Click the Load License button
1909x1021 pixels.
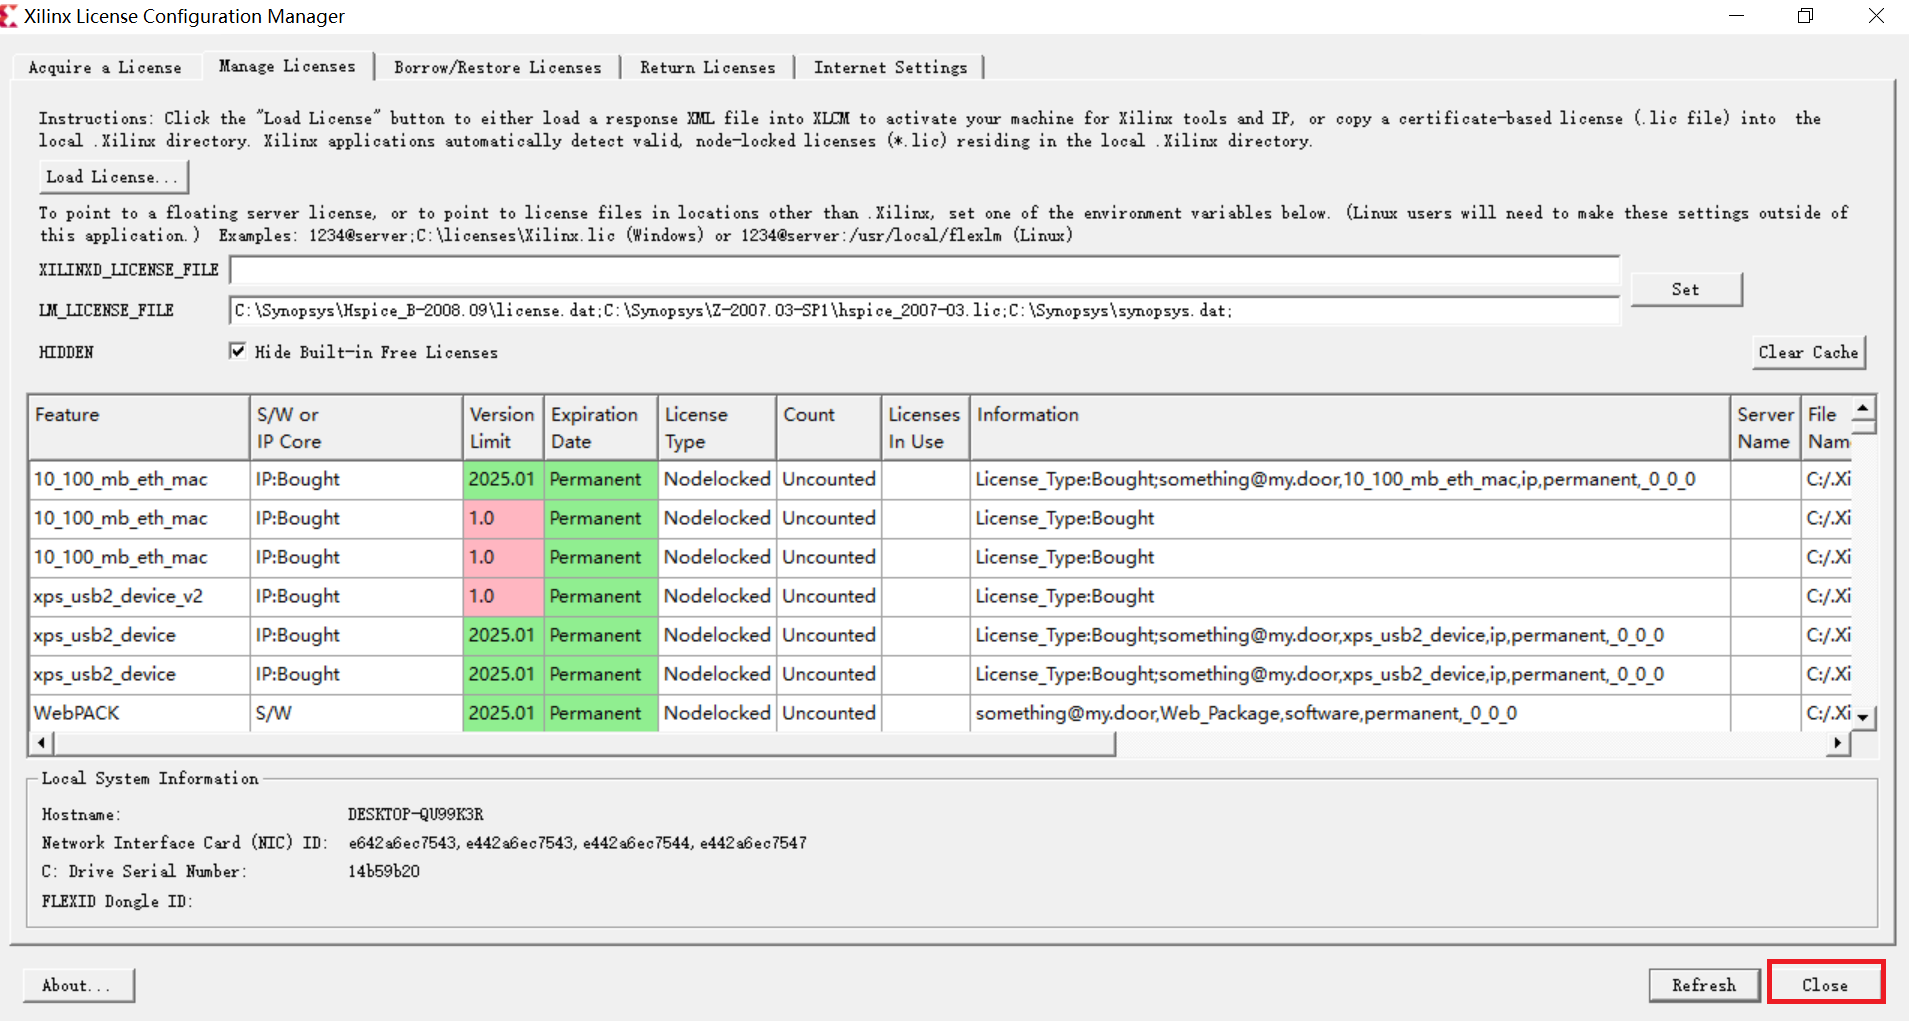(113, 177)
